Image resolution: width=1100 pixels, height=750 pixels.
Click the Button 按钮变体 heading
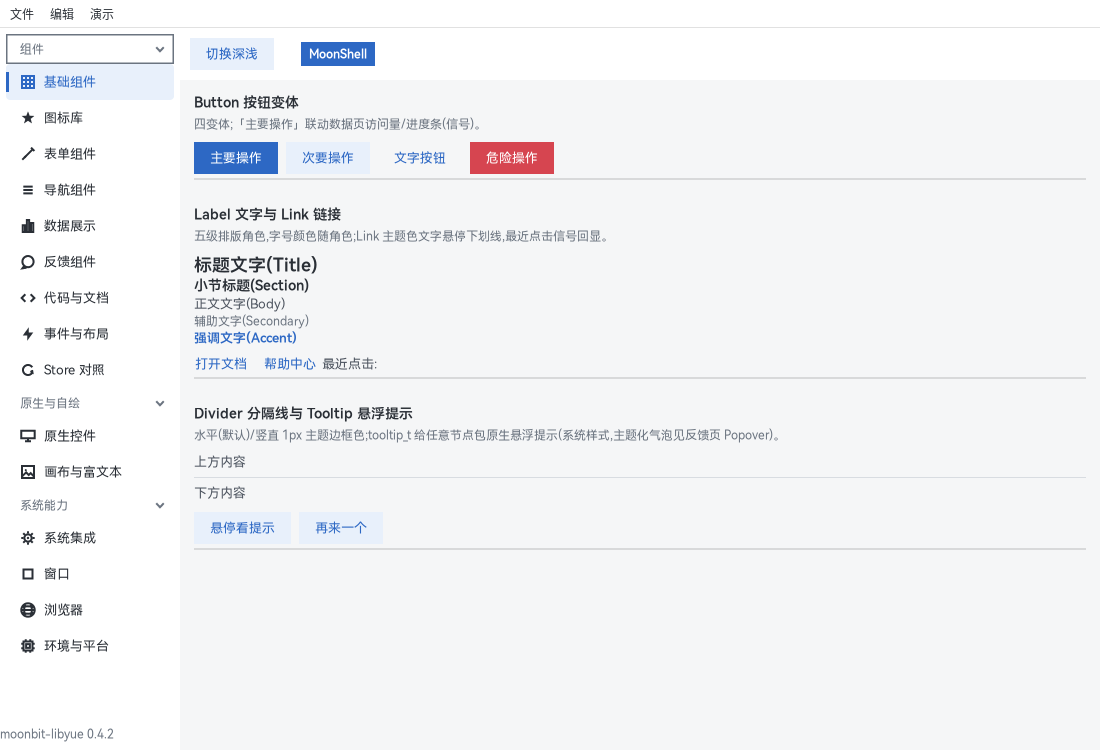[x=246, y=102]
